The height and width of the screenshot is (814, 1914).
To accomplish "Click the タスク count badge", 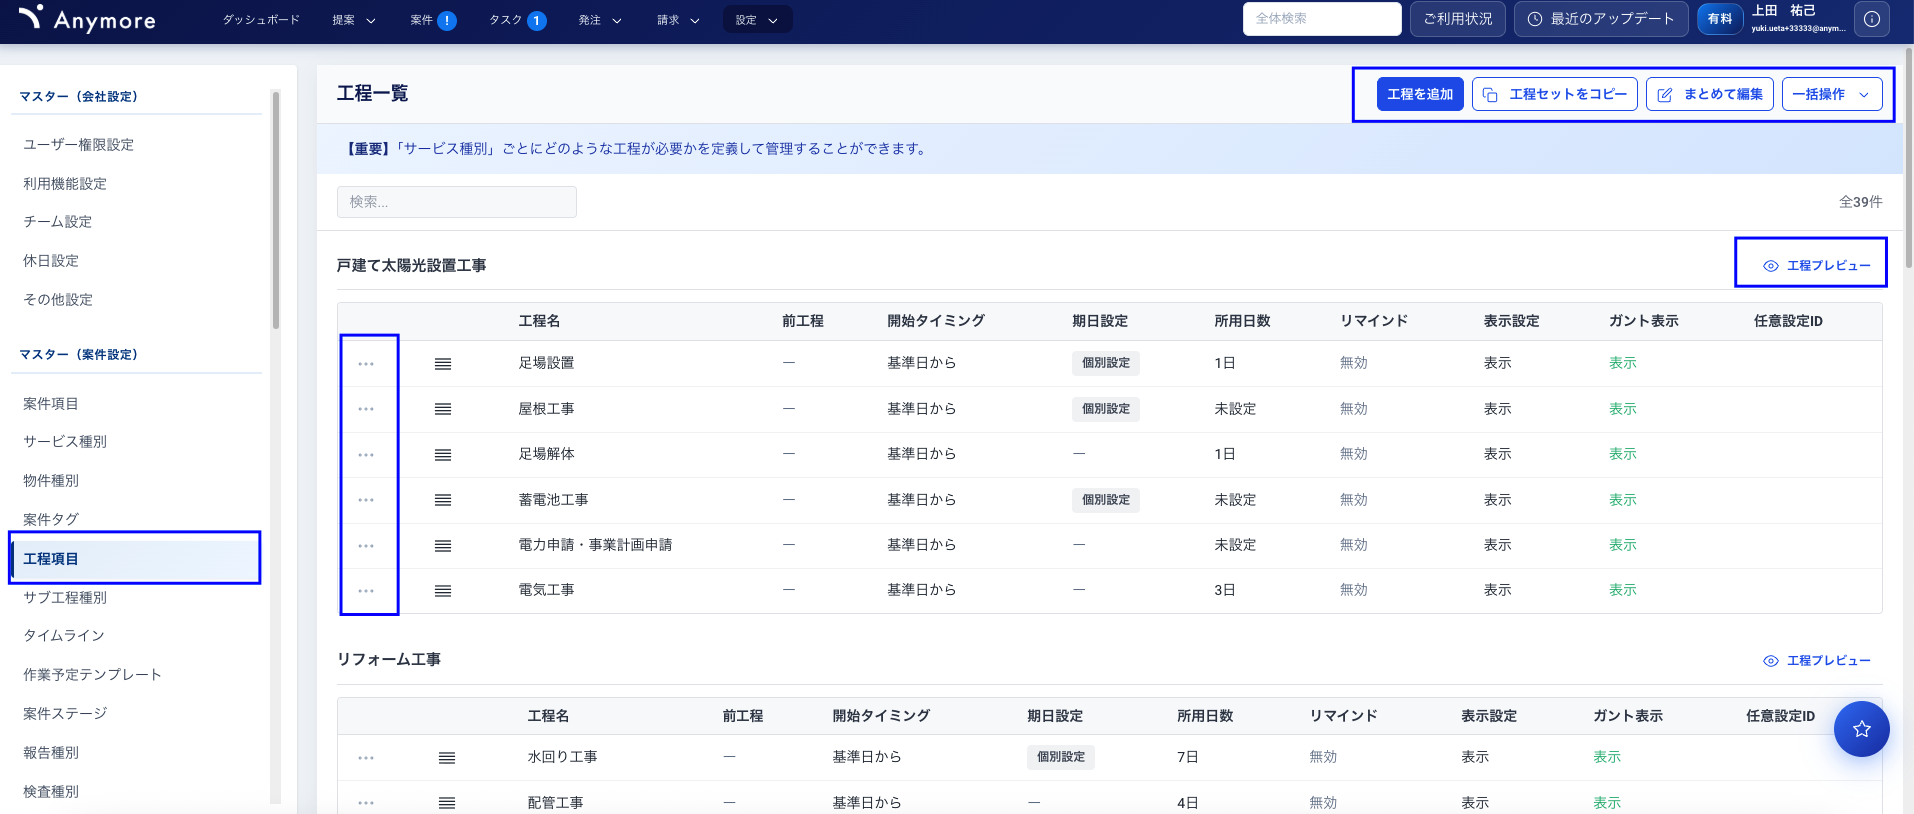I will [x=537, y=20].
